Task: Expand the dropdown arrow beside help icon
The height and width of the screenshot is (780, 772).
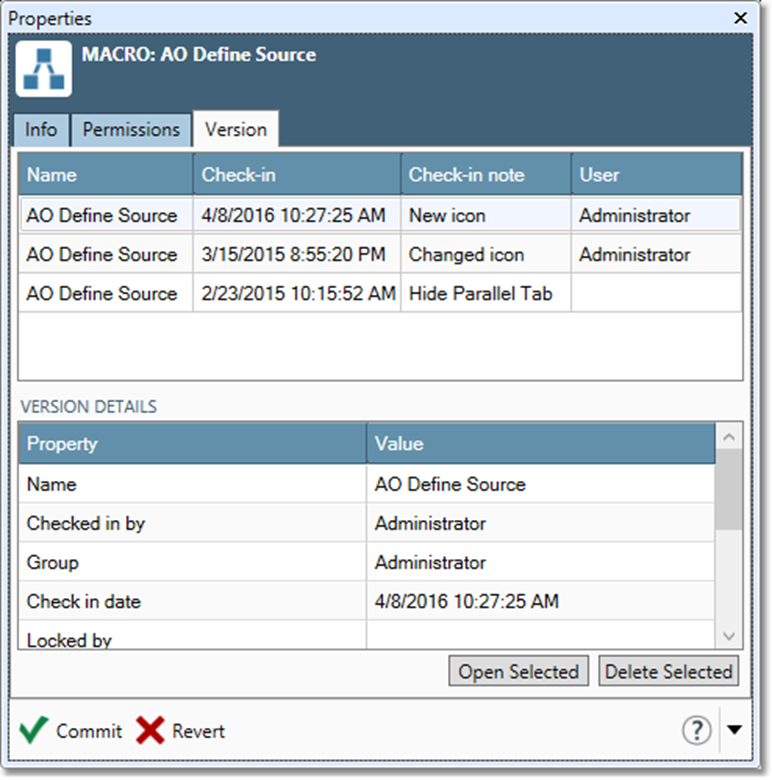Action: point(735,730)
